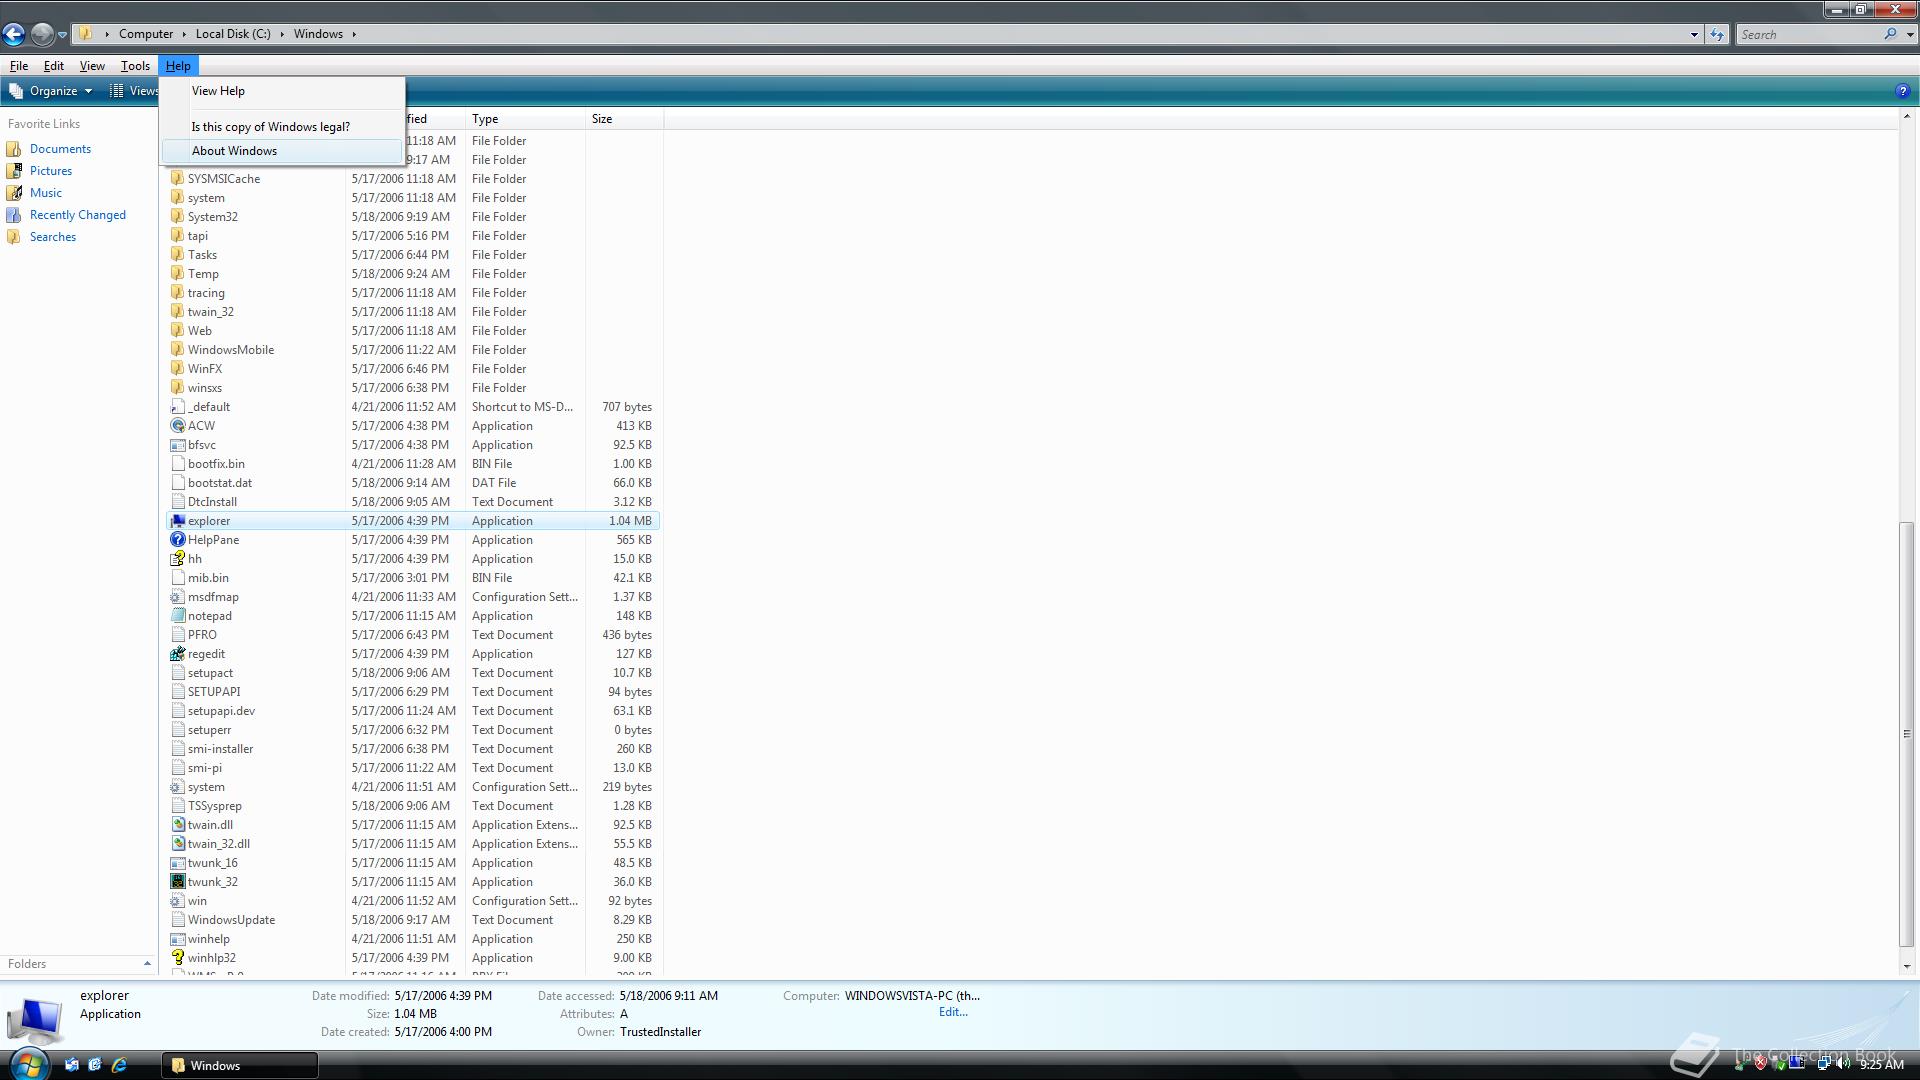Click the Music icon in Favorite Links
The height and width of the screenshot is (1080, 1920).
click(14, 193)
